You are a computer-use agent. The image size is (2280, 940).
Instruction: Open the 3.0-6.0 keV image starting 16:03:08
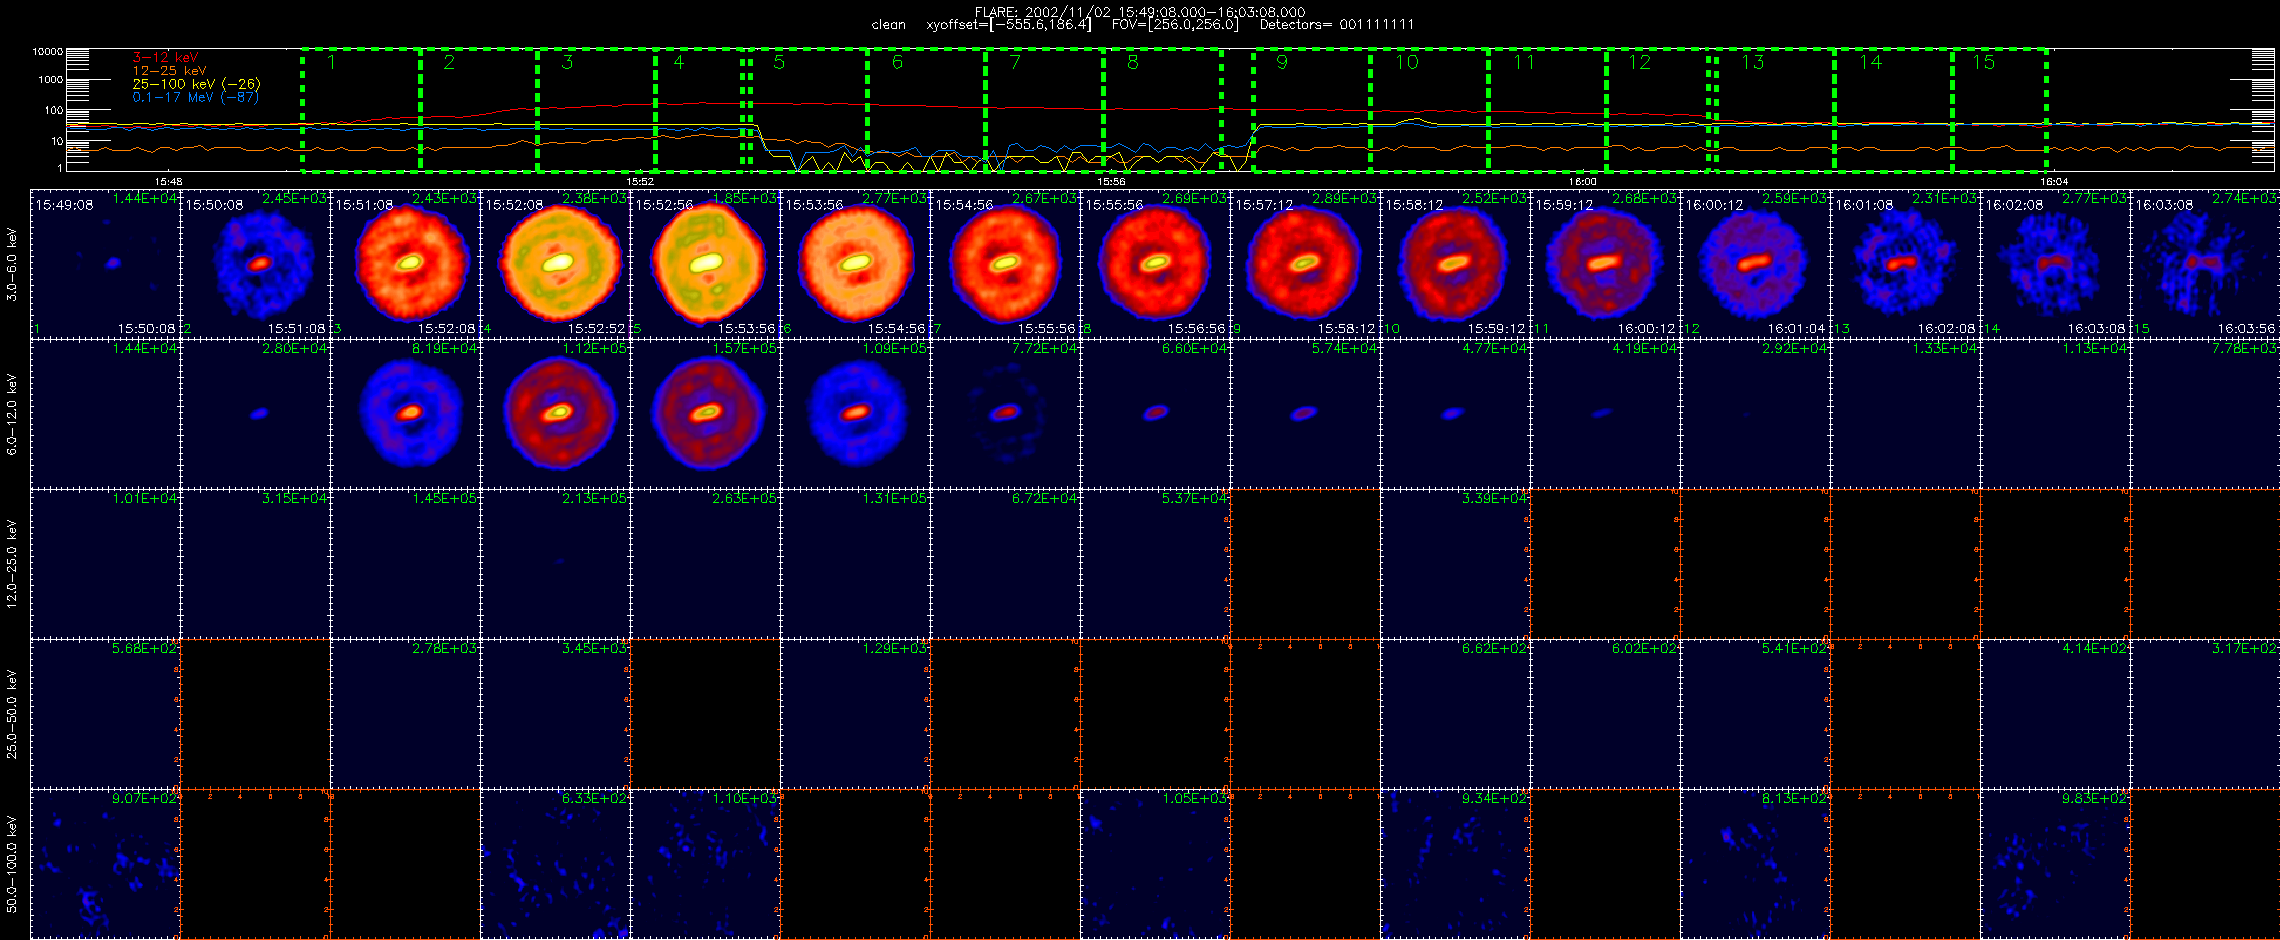click(2205, 264)
